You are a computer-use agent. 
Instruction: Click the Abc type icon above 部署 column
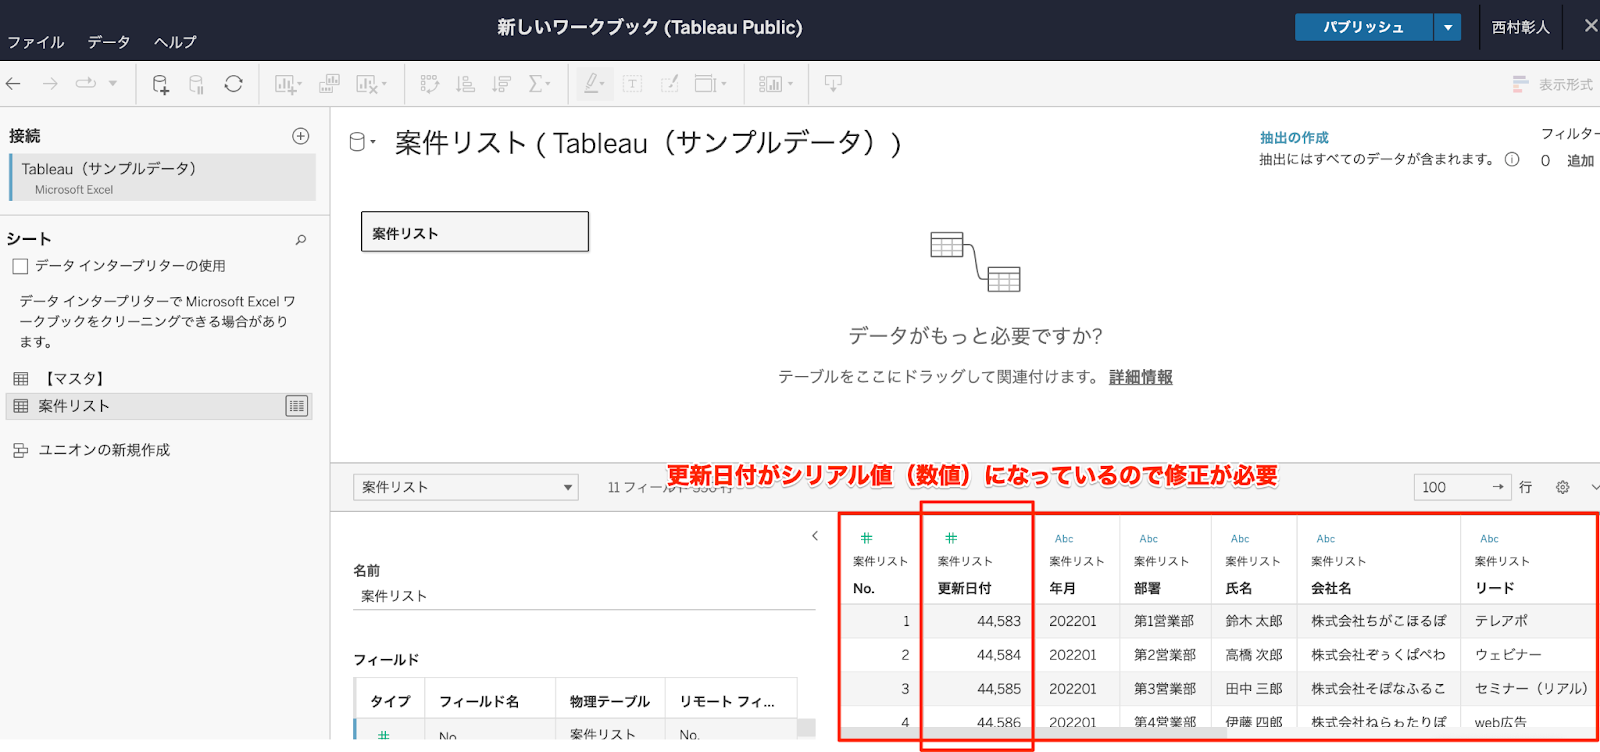point(1149,539)
